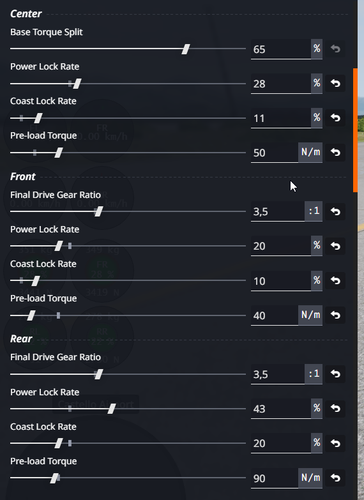364x500 pixels.
Task: Reset Center Pre-load Torque value
Action: pyautogui.click(x=335, y=152)
